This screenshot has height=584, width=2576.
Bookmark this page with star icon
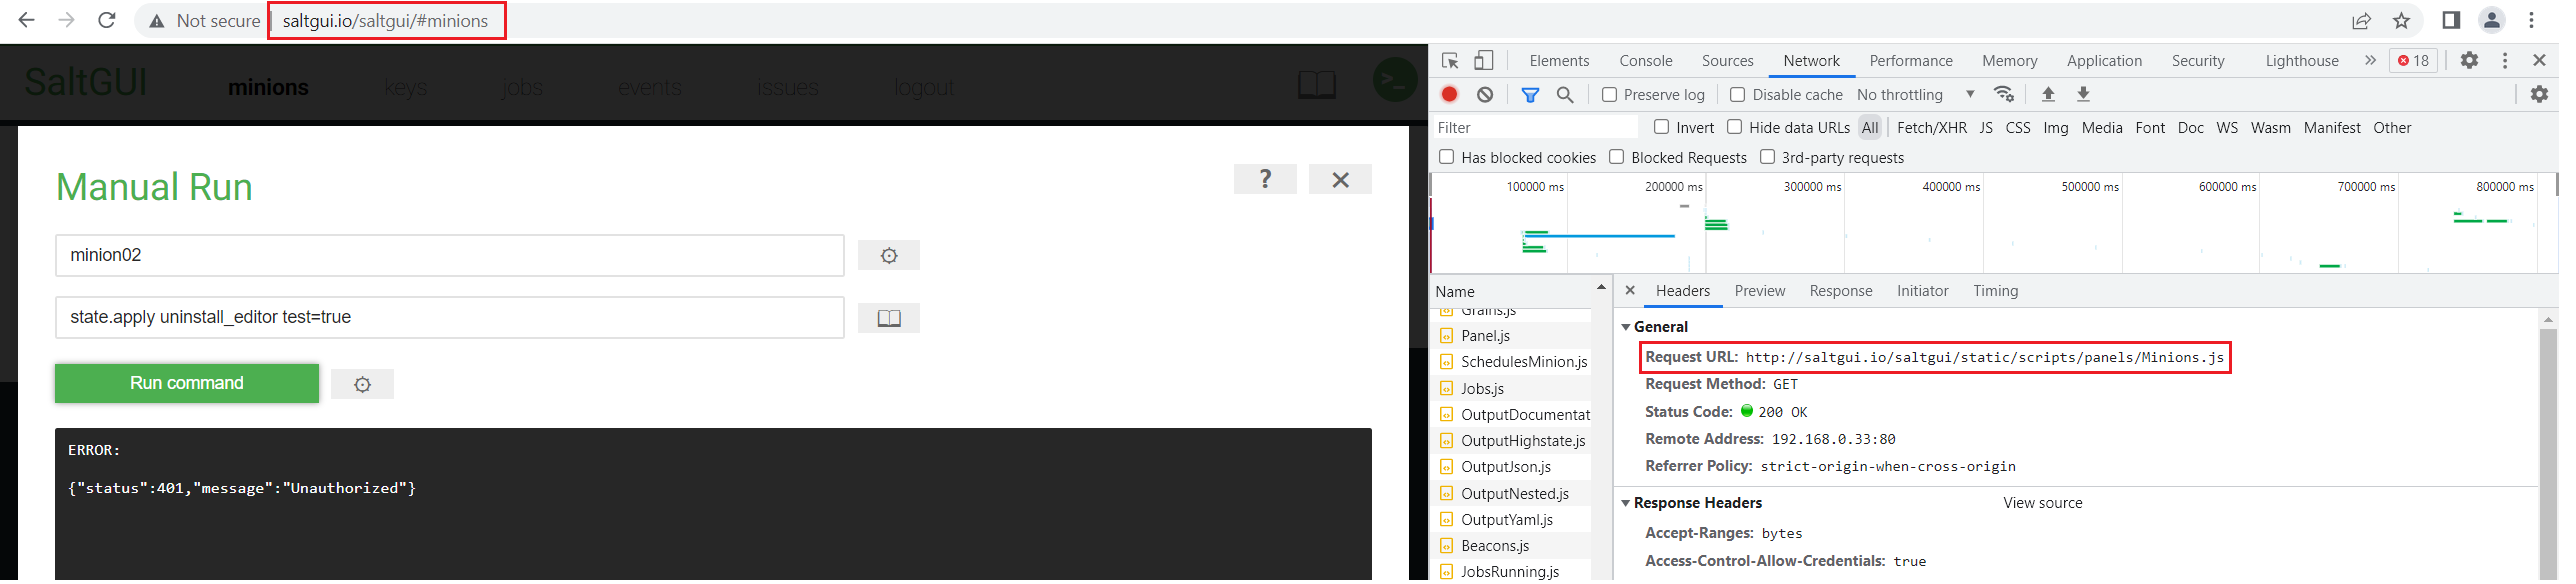(2402, 21)
